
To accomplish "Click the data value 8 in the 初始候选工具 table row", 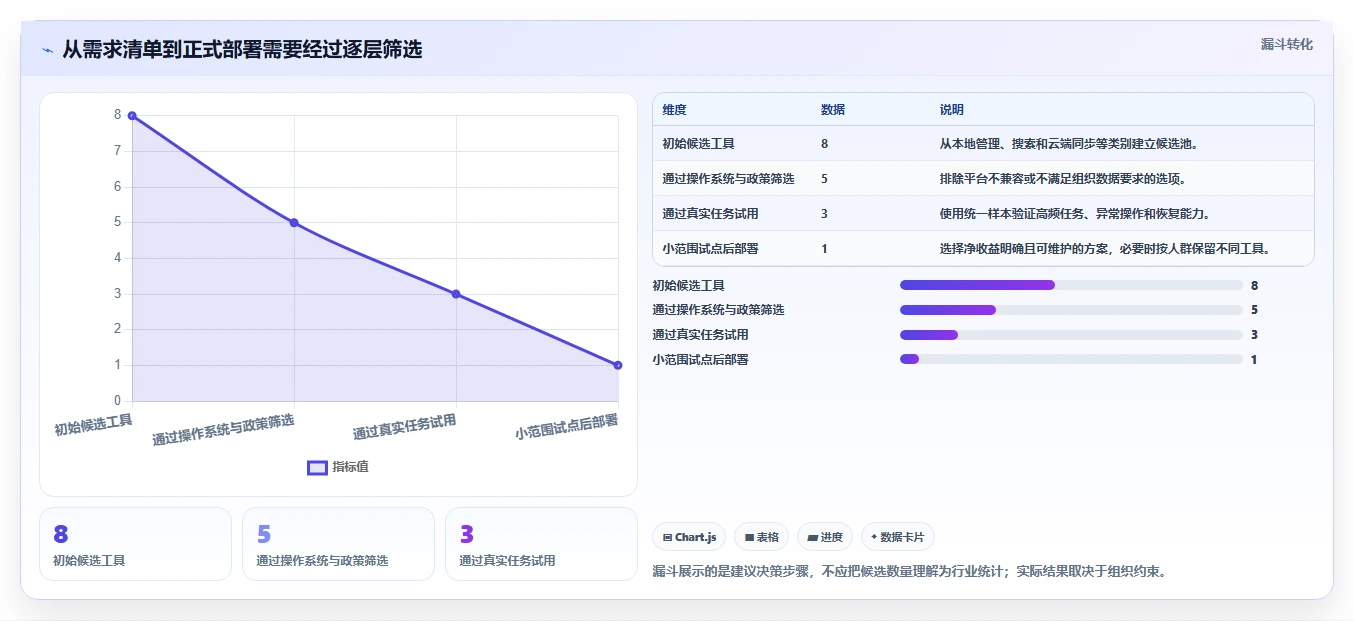I will [824, 144].
